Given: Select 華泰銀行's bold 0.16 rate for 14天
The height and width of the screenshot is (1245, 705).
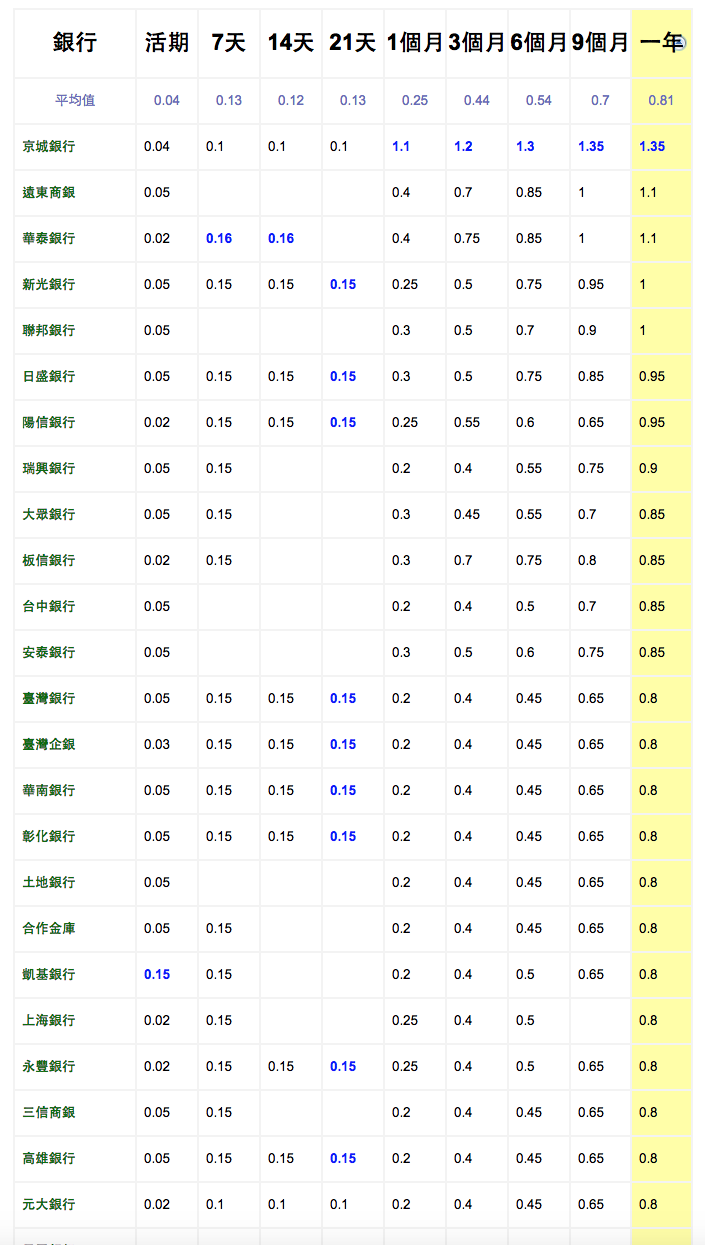Looking at the screenshot, I should [281, 238].
